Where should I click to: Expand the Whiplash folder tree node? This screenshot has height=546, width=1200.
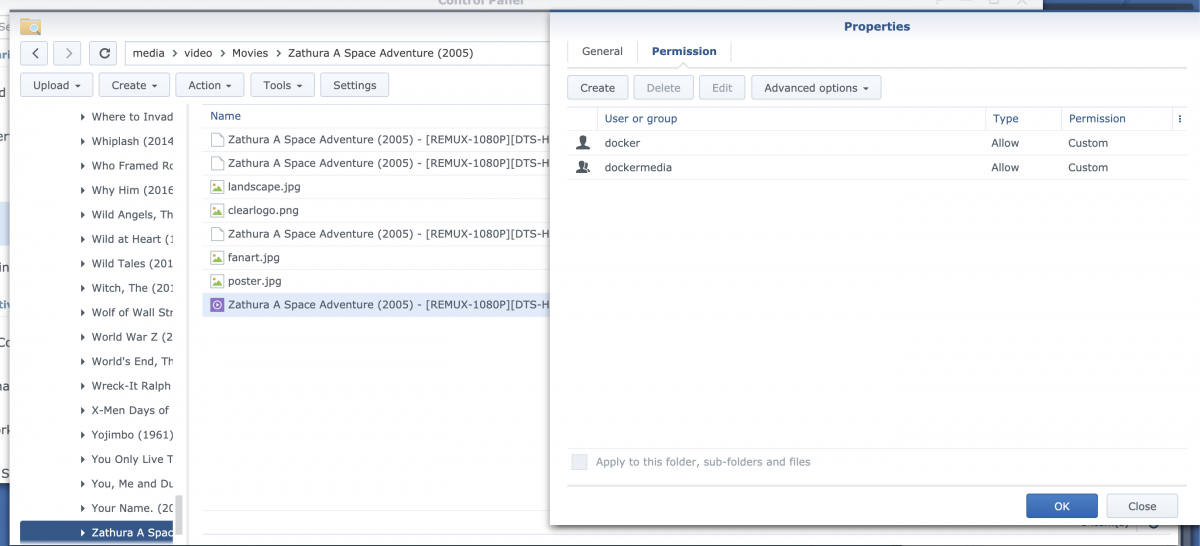coord(83,141)
